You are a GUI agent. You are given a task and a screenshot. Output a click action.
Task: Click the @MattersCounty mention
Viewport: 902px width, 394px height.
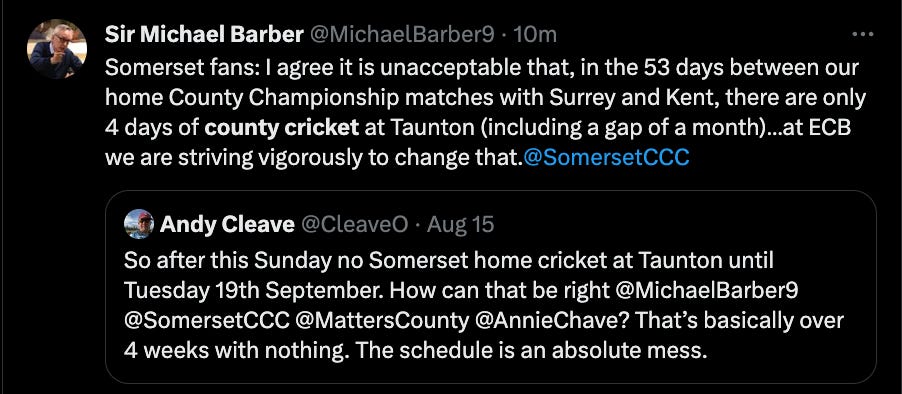point(382,320)
